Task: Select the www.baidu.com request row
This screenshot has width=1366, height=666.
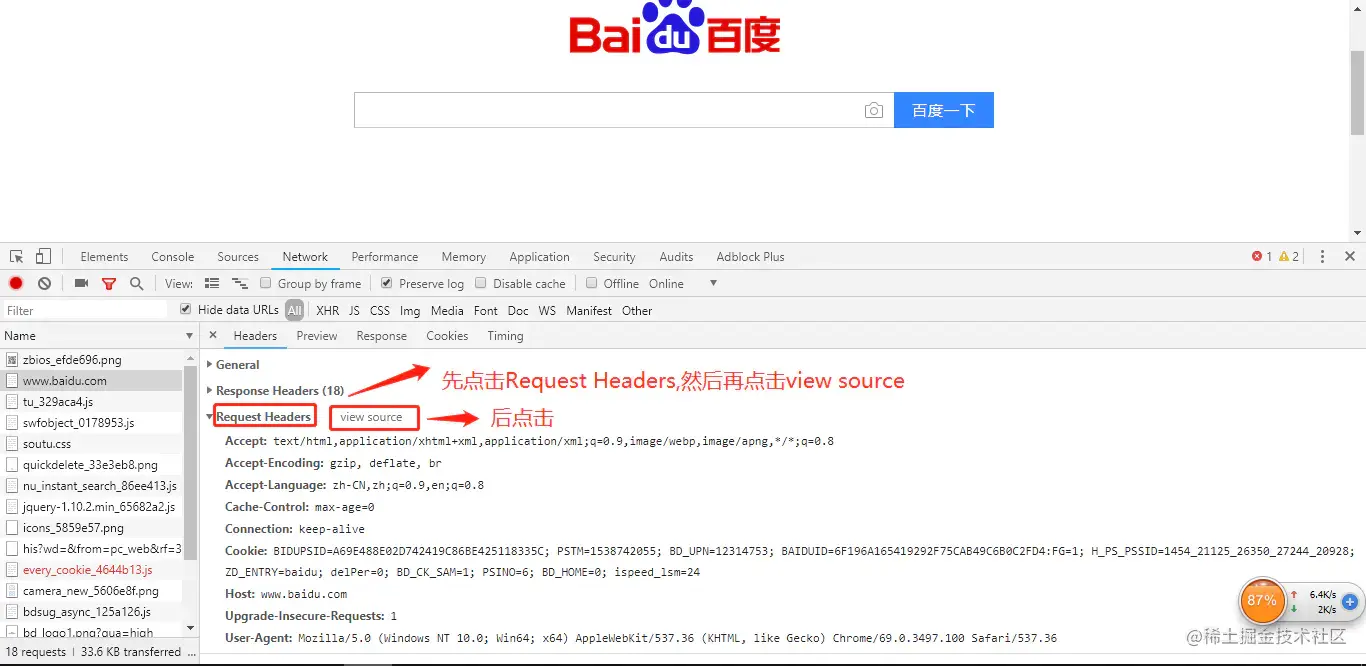Action: [92, 381]
